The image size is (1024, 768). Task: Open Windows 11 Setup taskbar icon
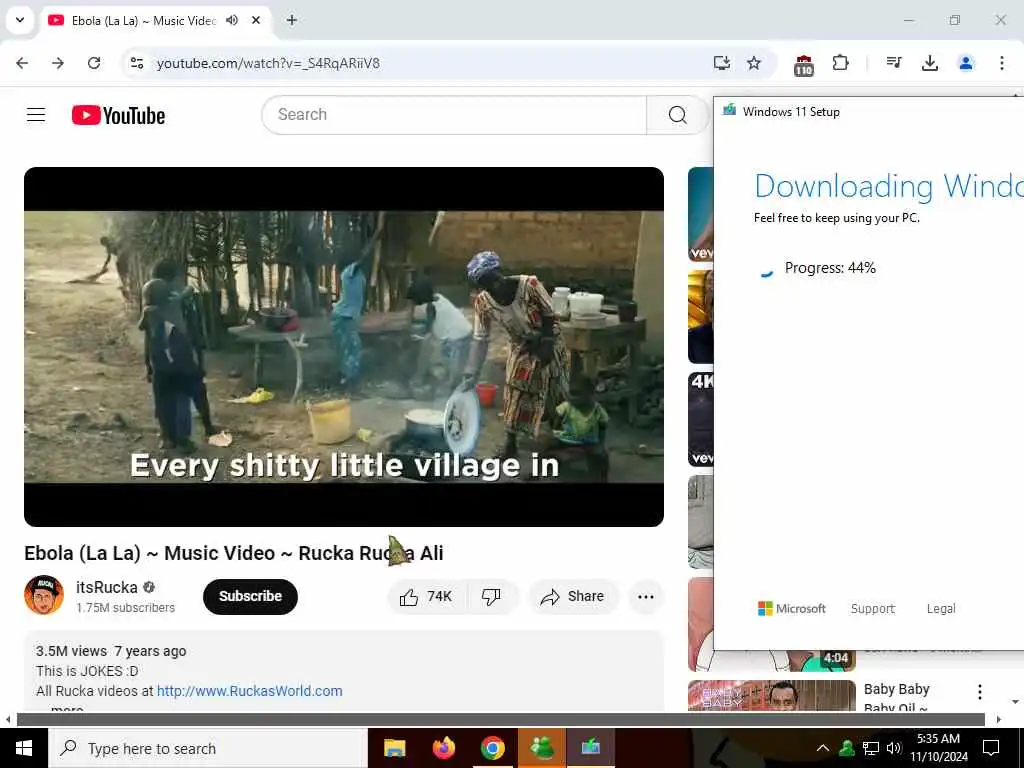pyautogui.click(x=590, y=748)
